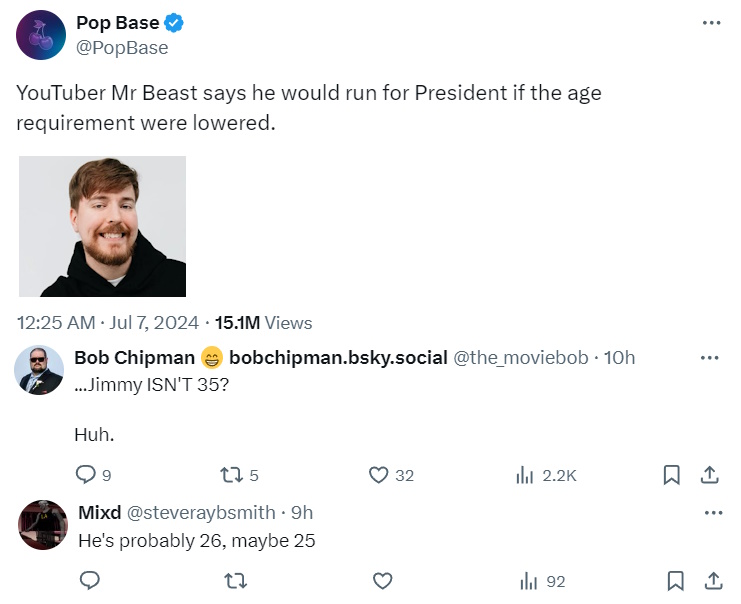Click Pop Base profile avatar
This screenshot has width=741, height=604.
coord(42,35)
